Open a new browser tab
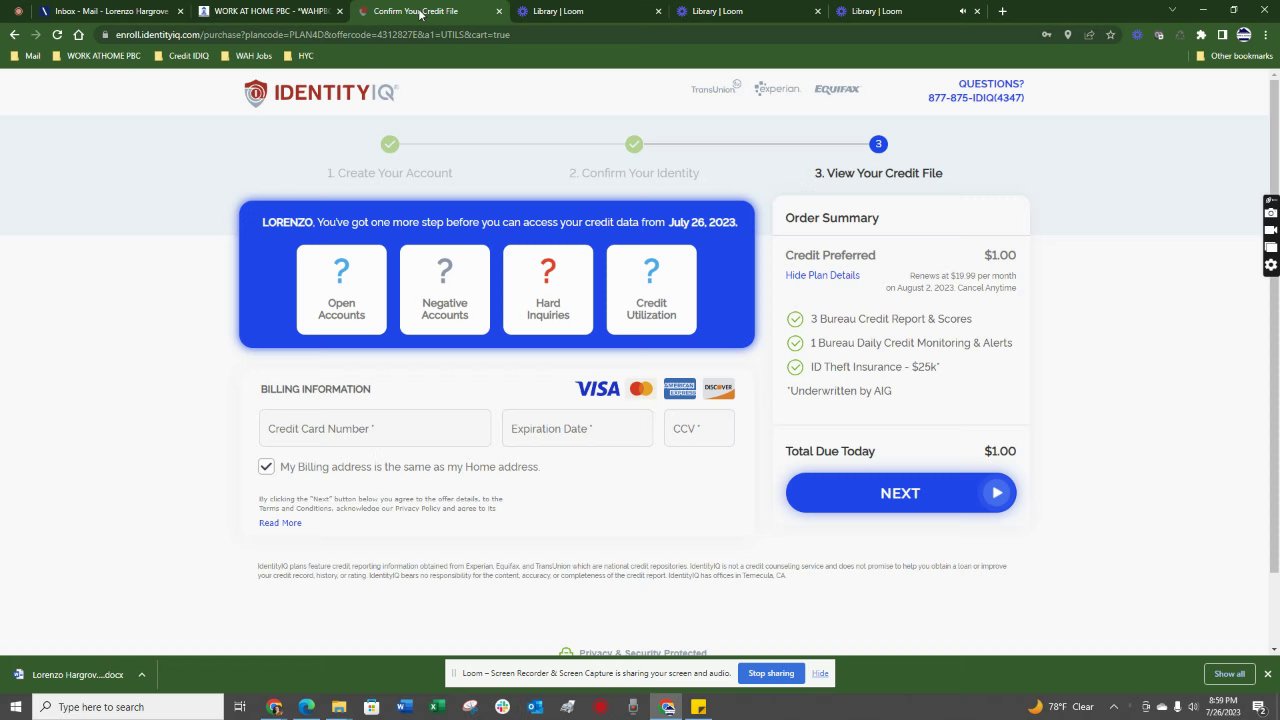This screenshot has height=720, width=1280. 1003,11
